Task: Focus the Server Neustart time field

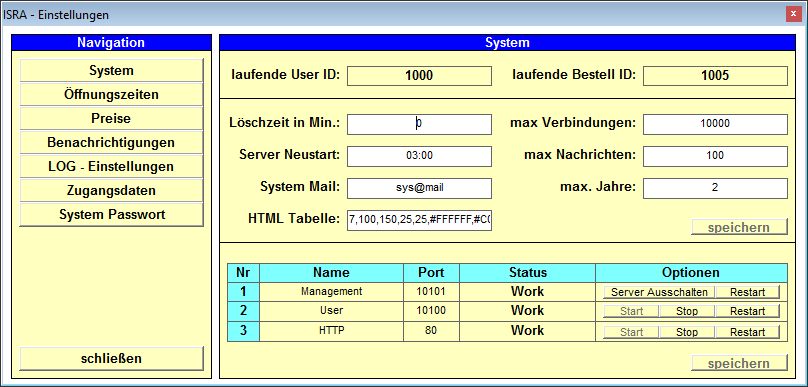Action: pyautogui.click(x=419, y=156)
